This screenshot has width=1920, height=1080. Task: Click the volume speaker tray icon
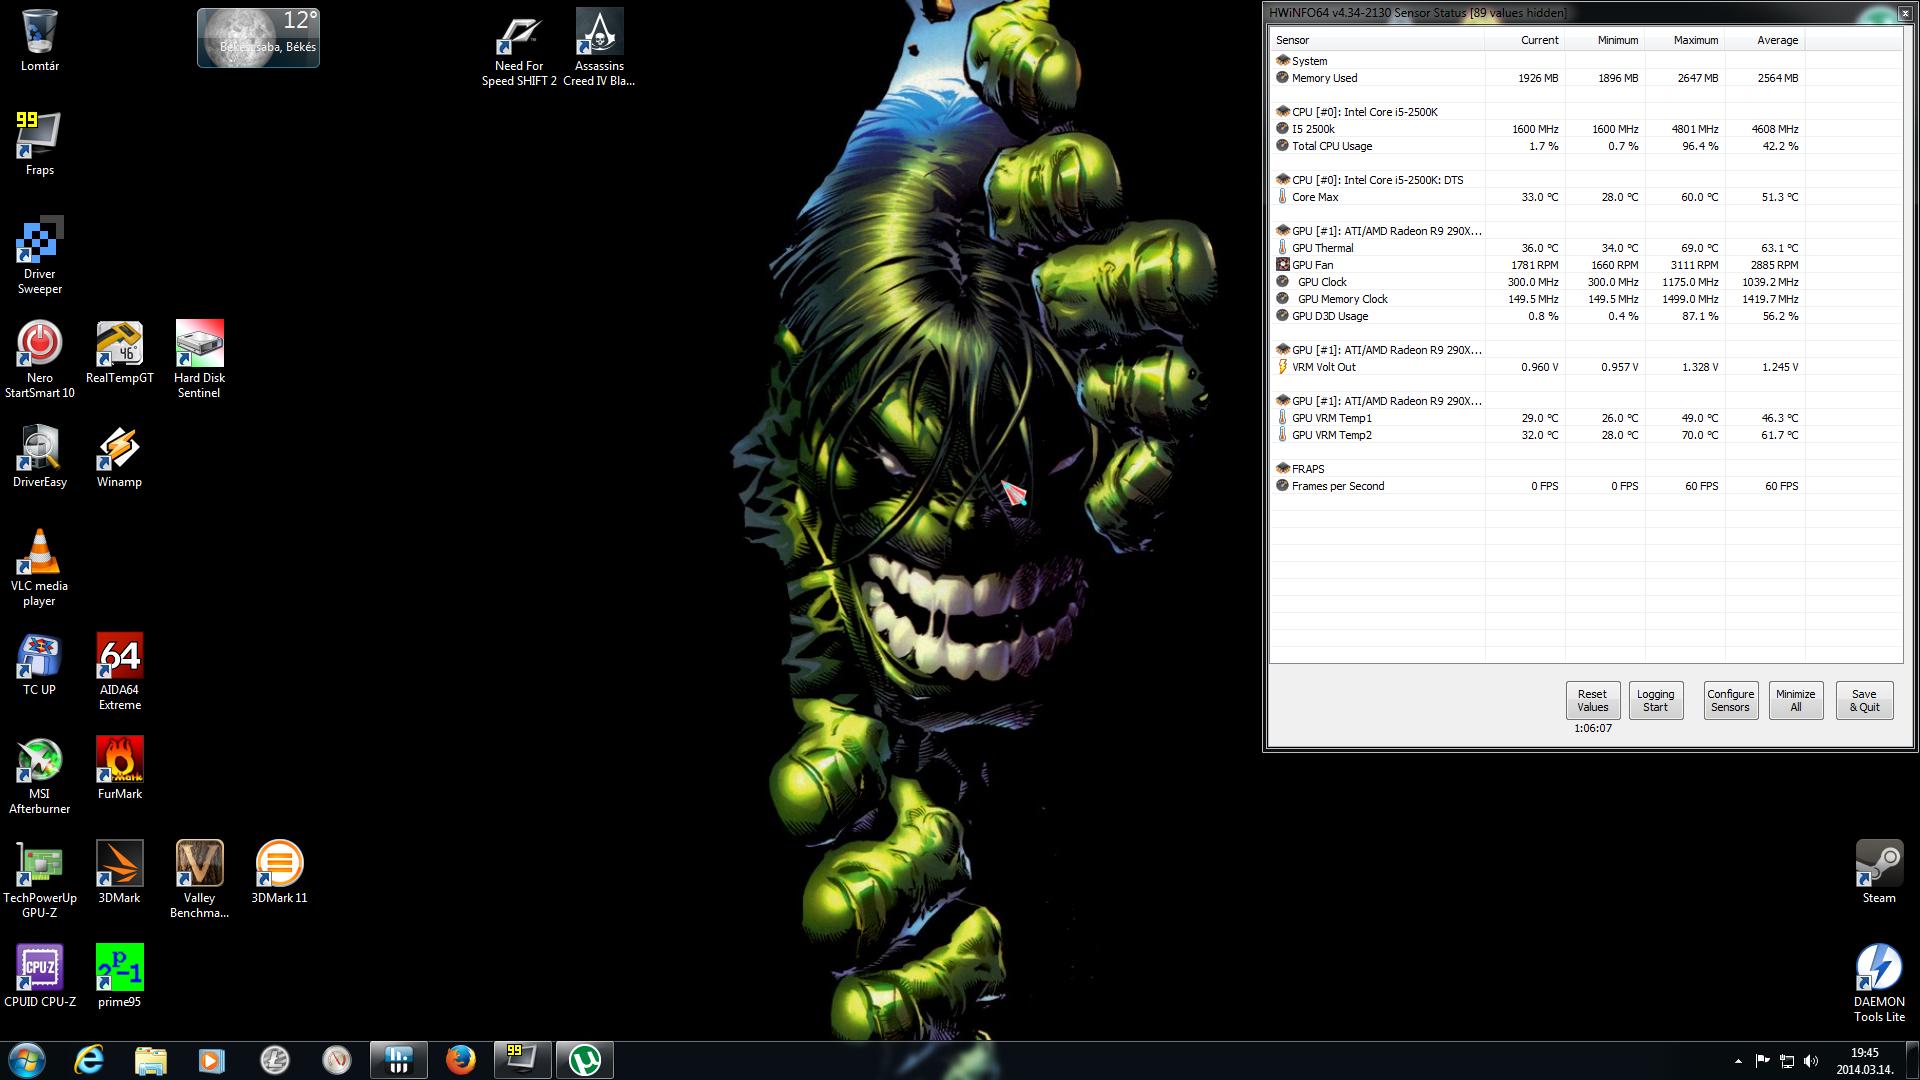click(x=1810, y=1061)
